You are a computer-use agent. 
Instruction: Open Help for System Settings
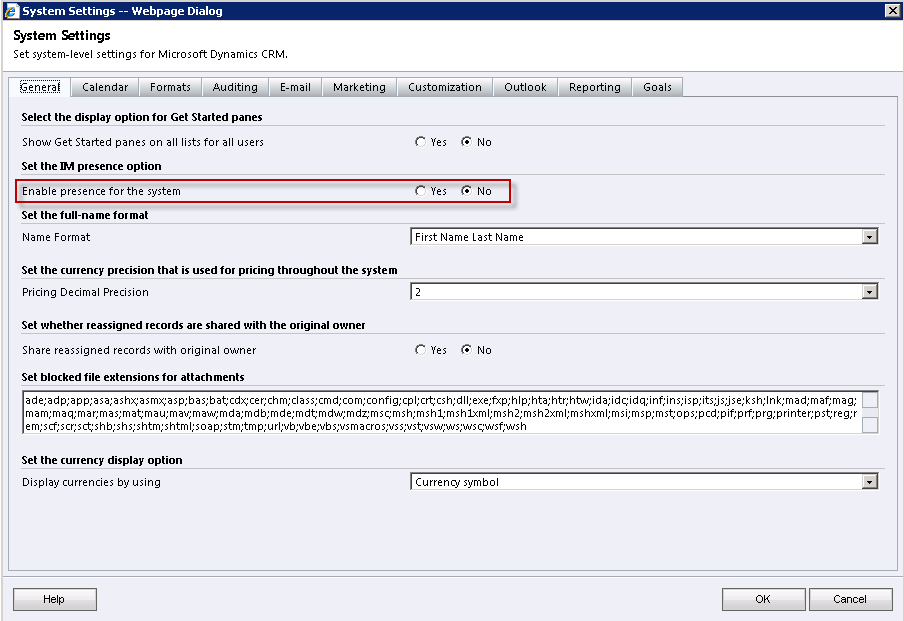(x=54, y=599)
